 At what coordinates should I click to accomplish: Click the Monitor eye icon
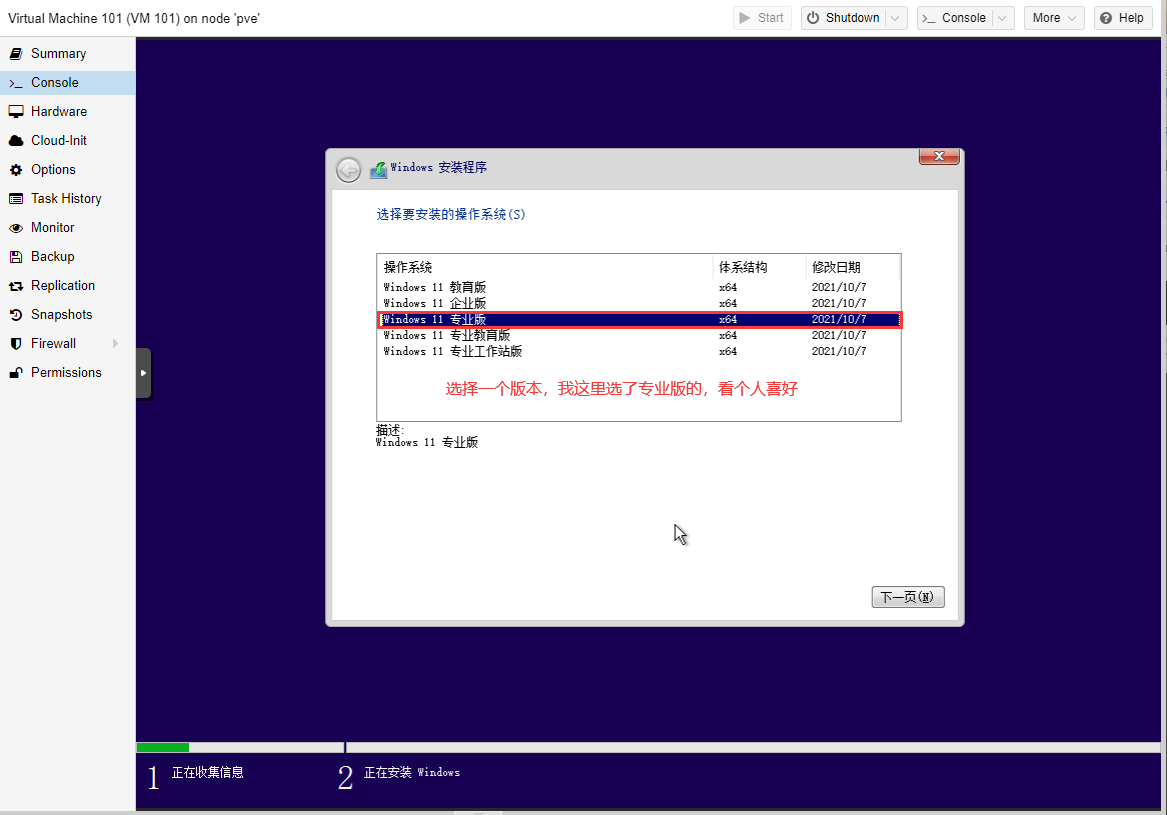16,228
